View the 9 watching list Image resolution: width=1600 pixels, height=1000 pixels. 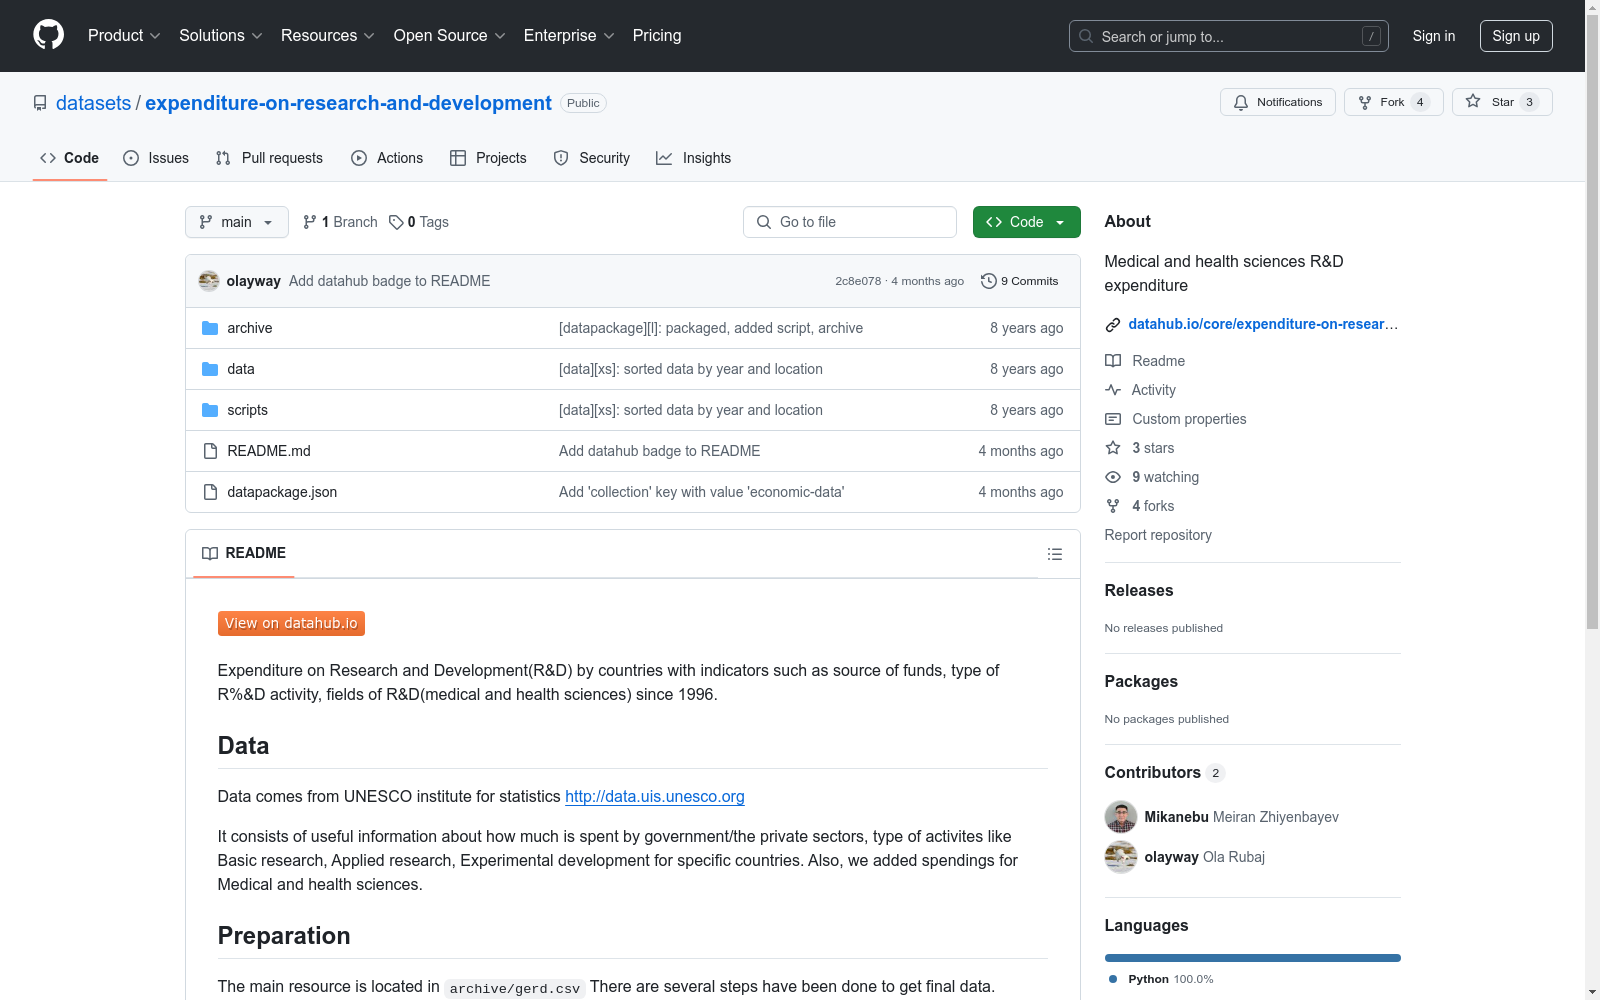(1152, 477)
